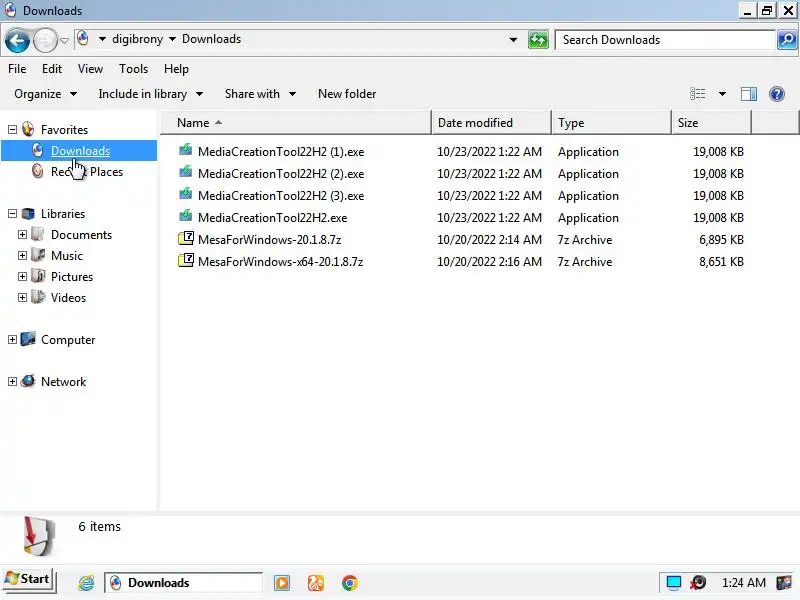The width and height of the screenshot is (800, 600).
Task: Collapse the Favorites tree group
Action: (x=12, y=130)
